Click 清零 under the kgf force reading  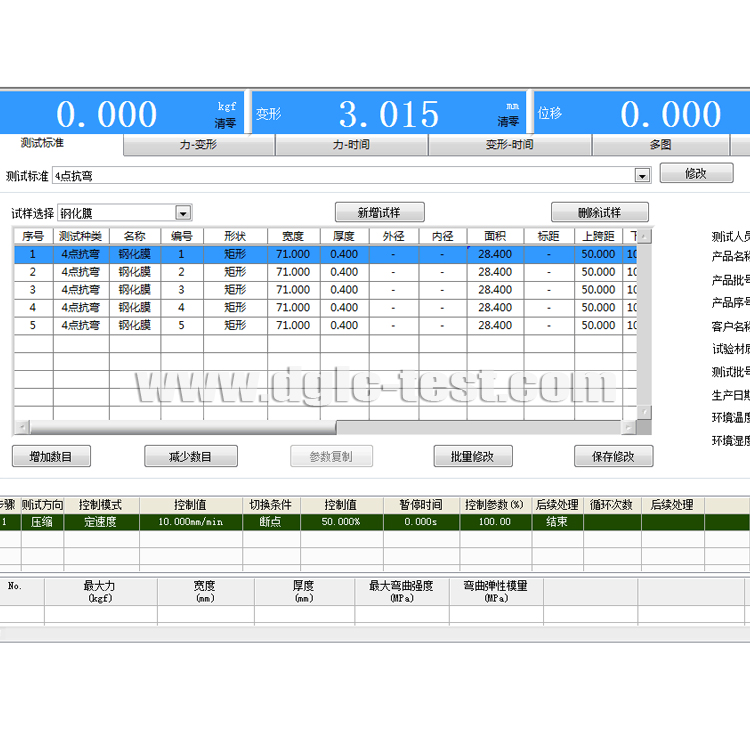coord(225,123)
